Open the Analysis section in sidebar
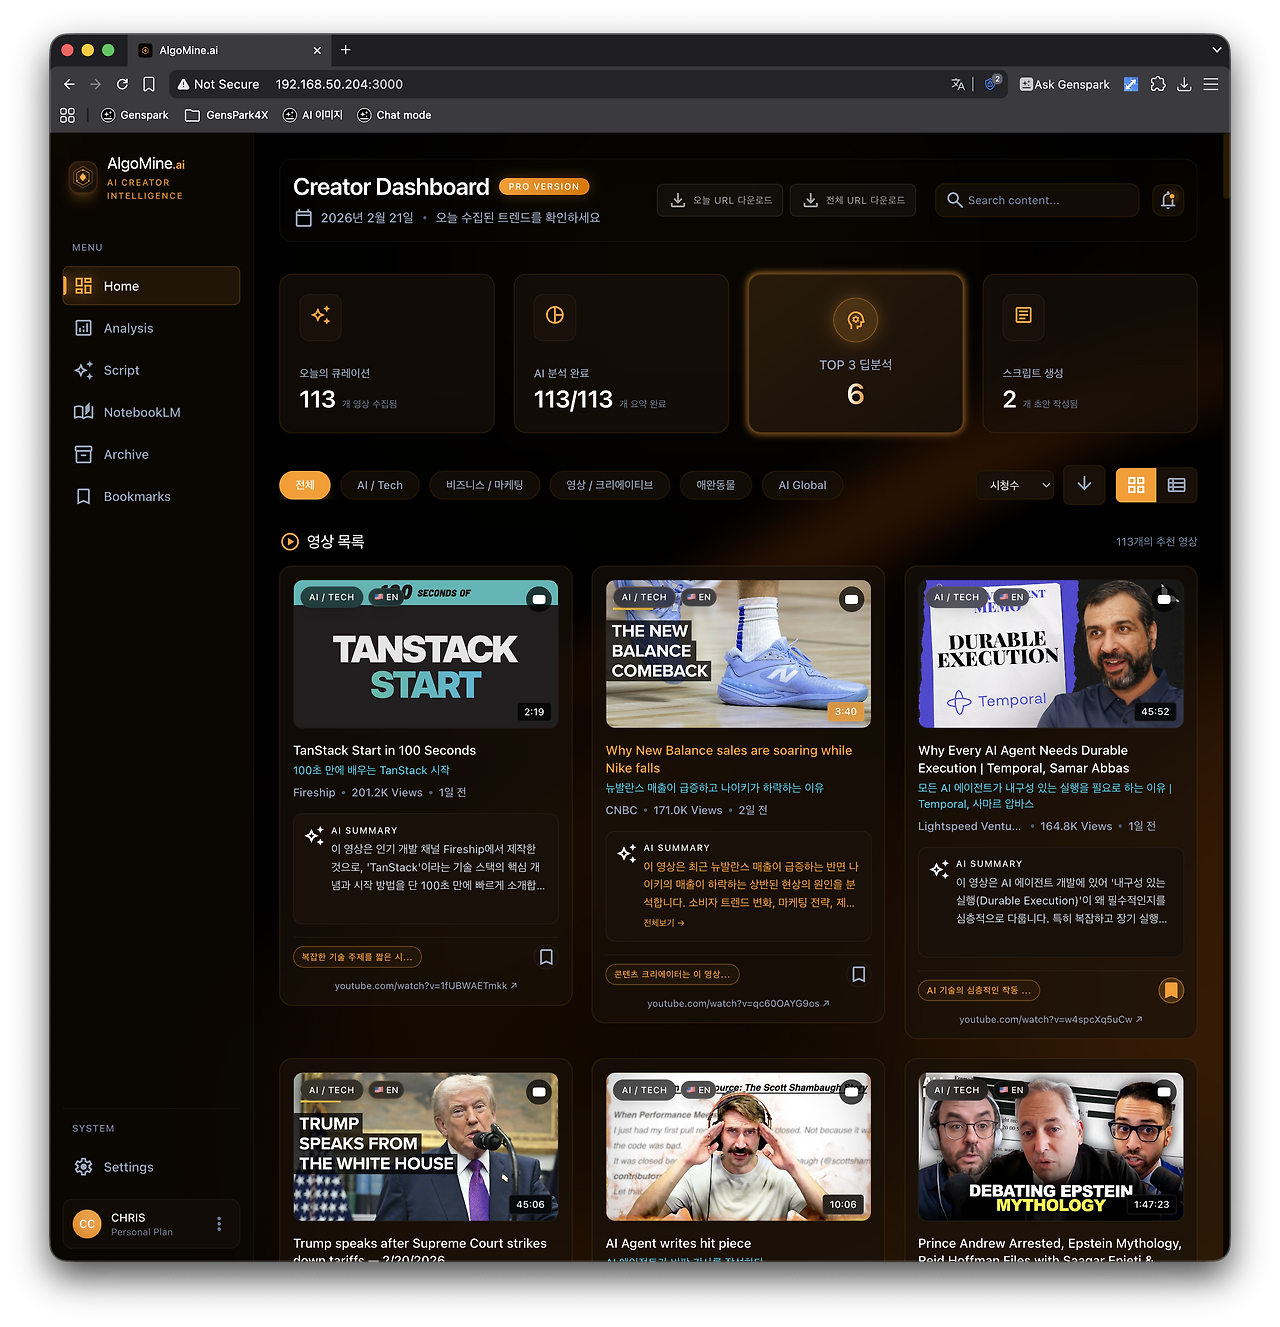1280x1327 pixels. [x=128, y=328]
